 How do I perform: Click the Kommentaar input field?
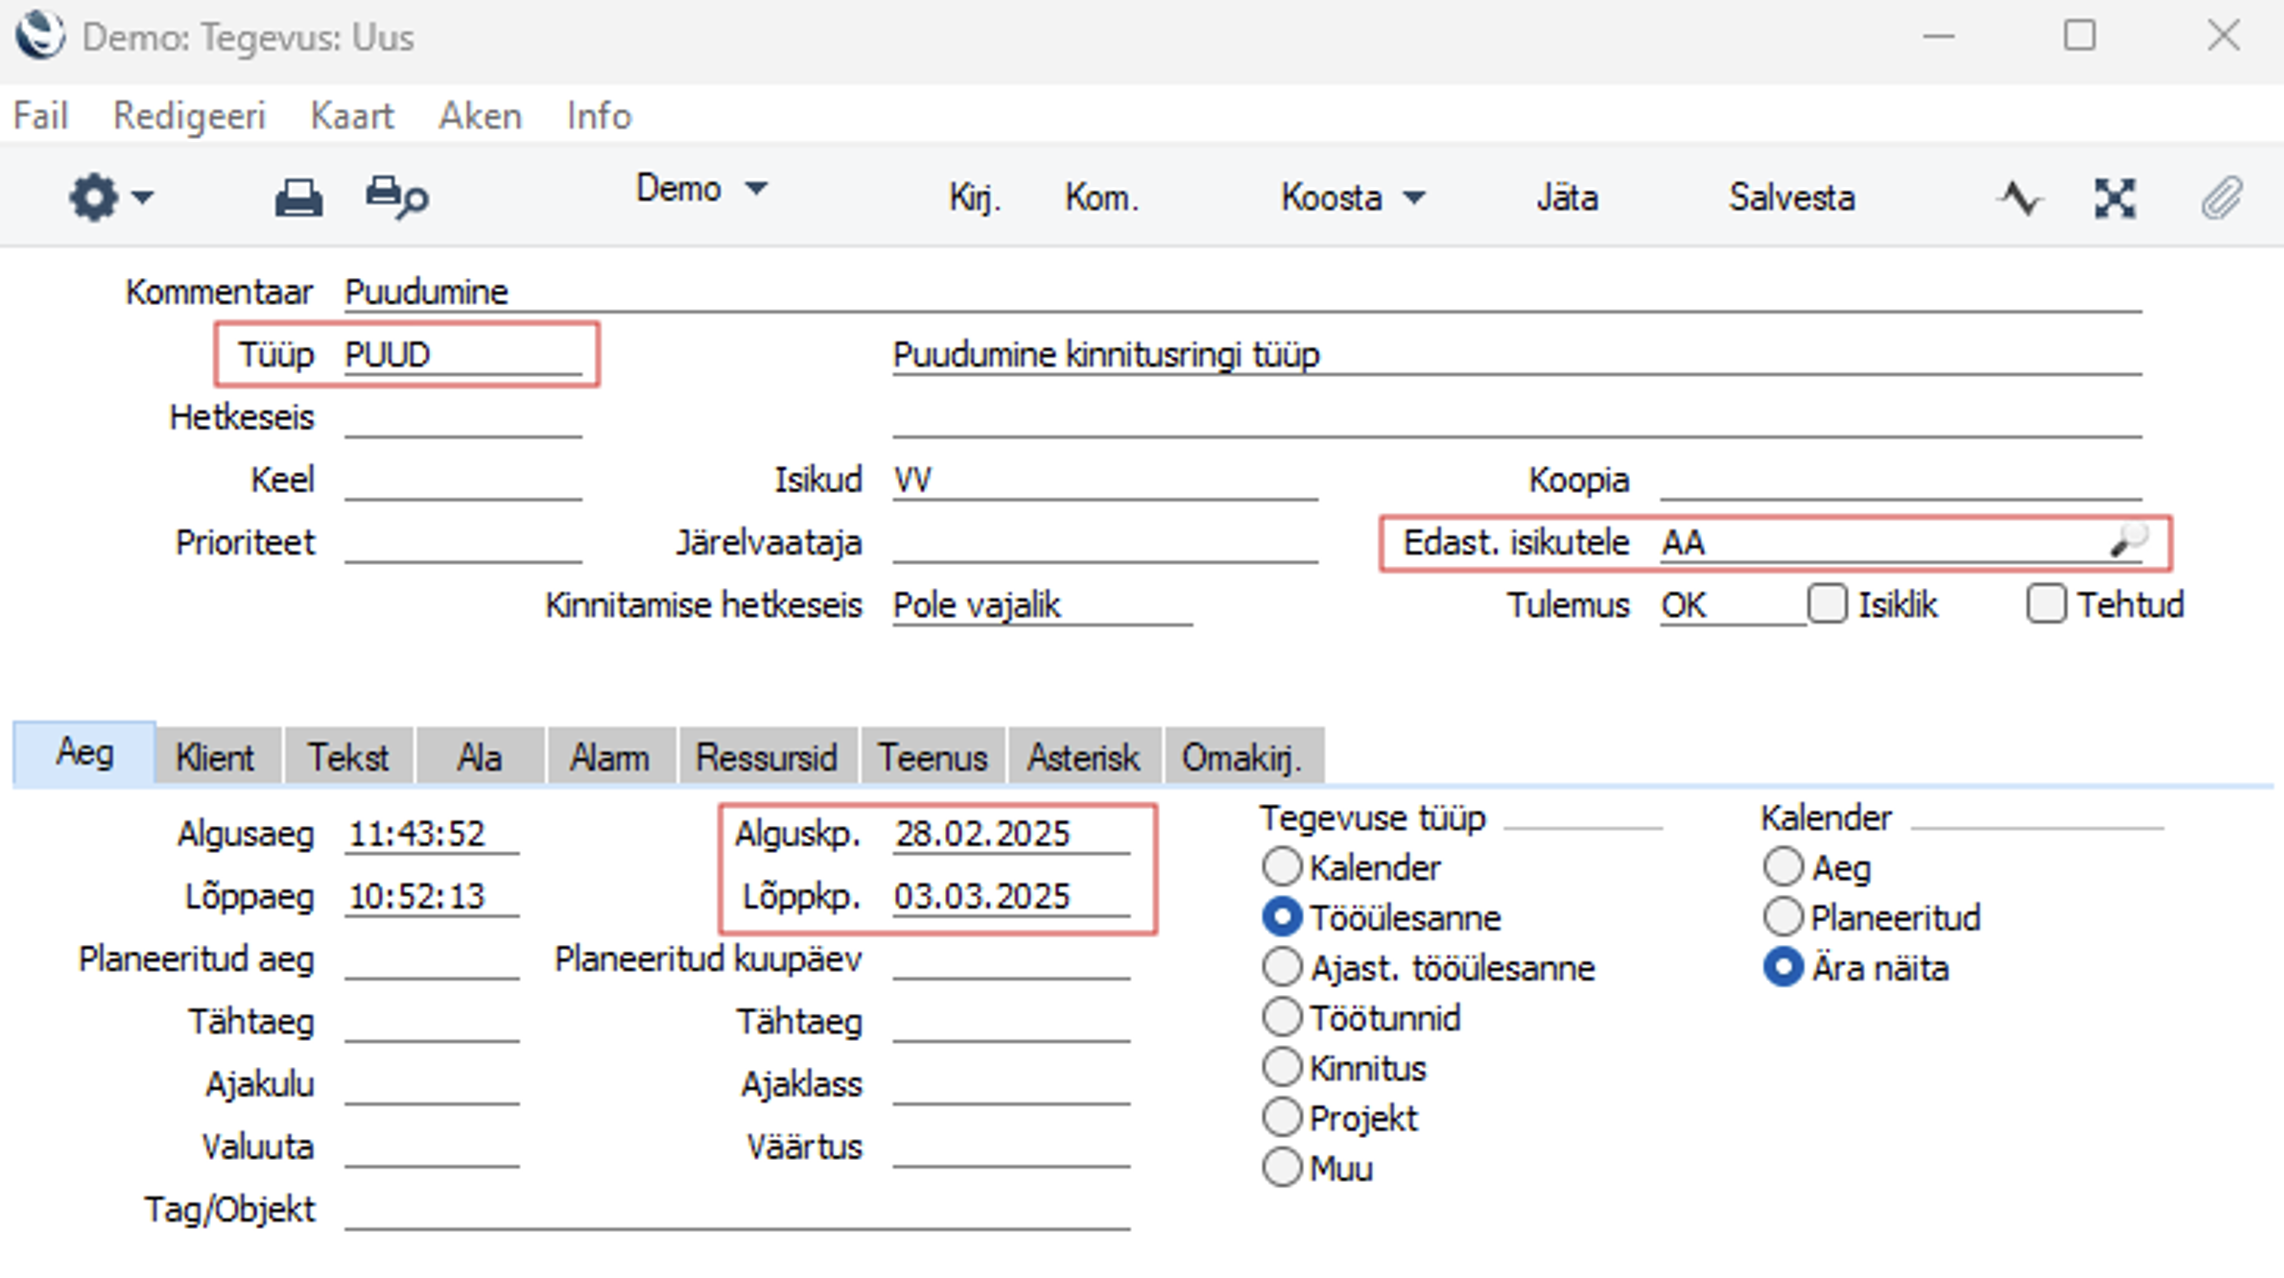(x=1242, y=292)
